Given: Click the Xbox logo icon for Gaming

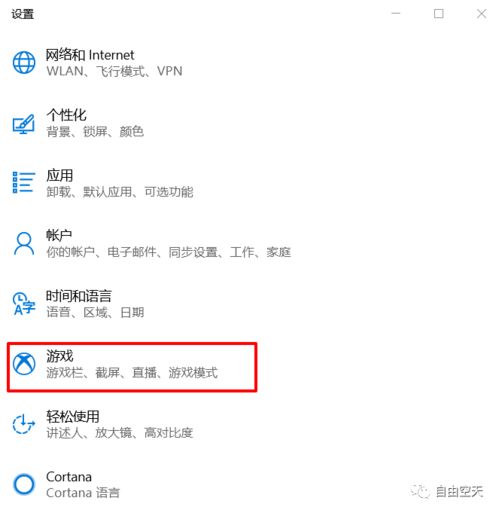Looking at the screenshot, I should tap(24, 364).
